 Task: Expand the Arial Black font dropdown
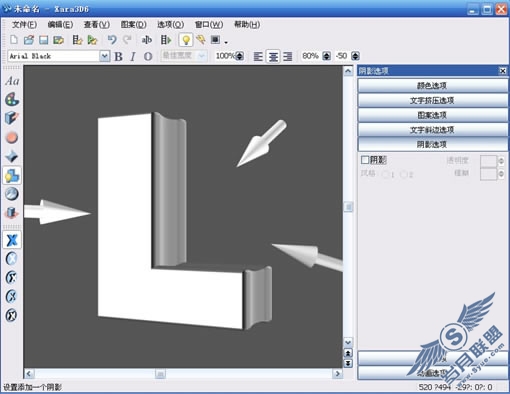pos(104,56)
